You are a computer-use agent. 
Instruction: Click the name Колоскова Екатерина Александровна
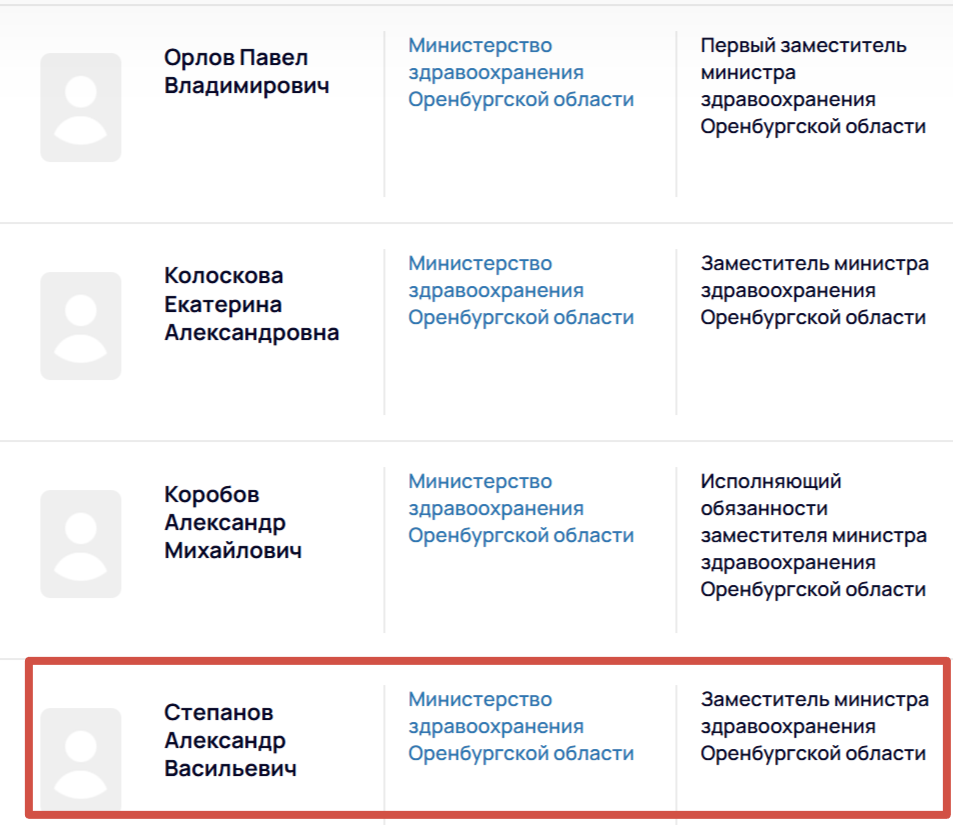(x=251, y=304)
